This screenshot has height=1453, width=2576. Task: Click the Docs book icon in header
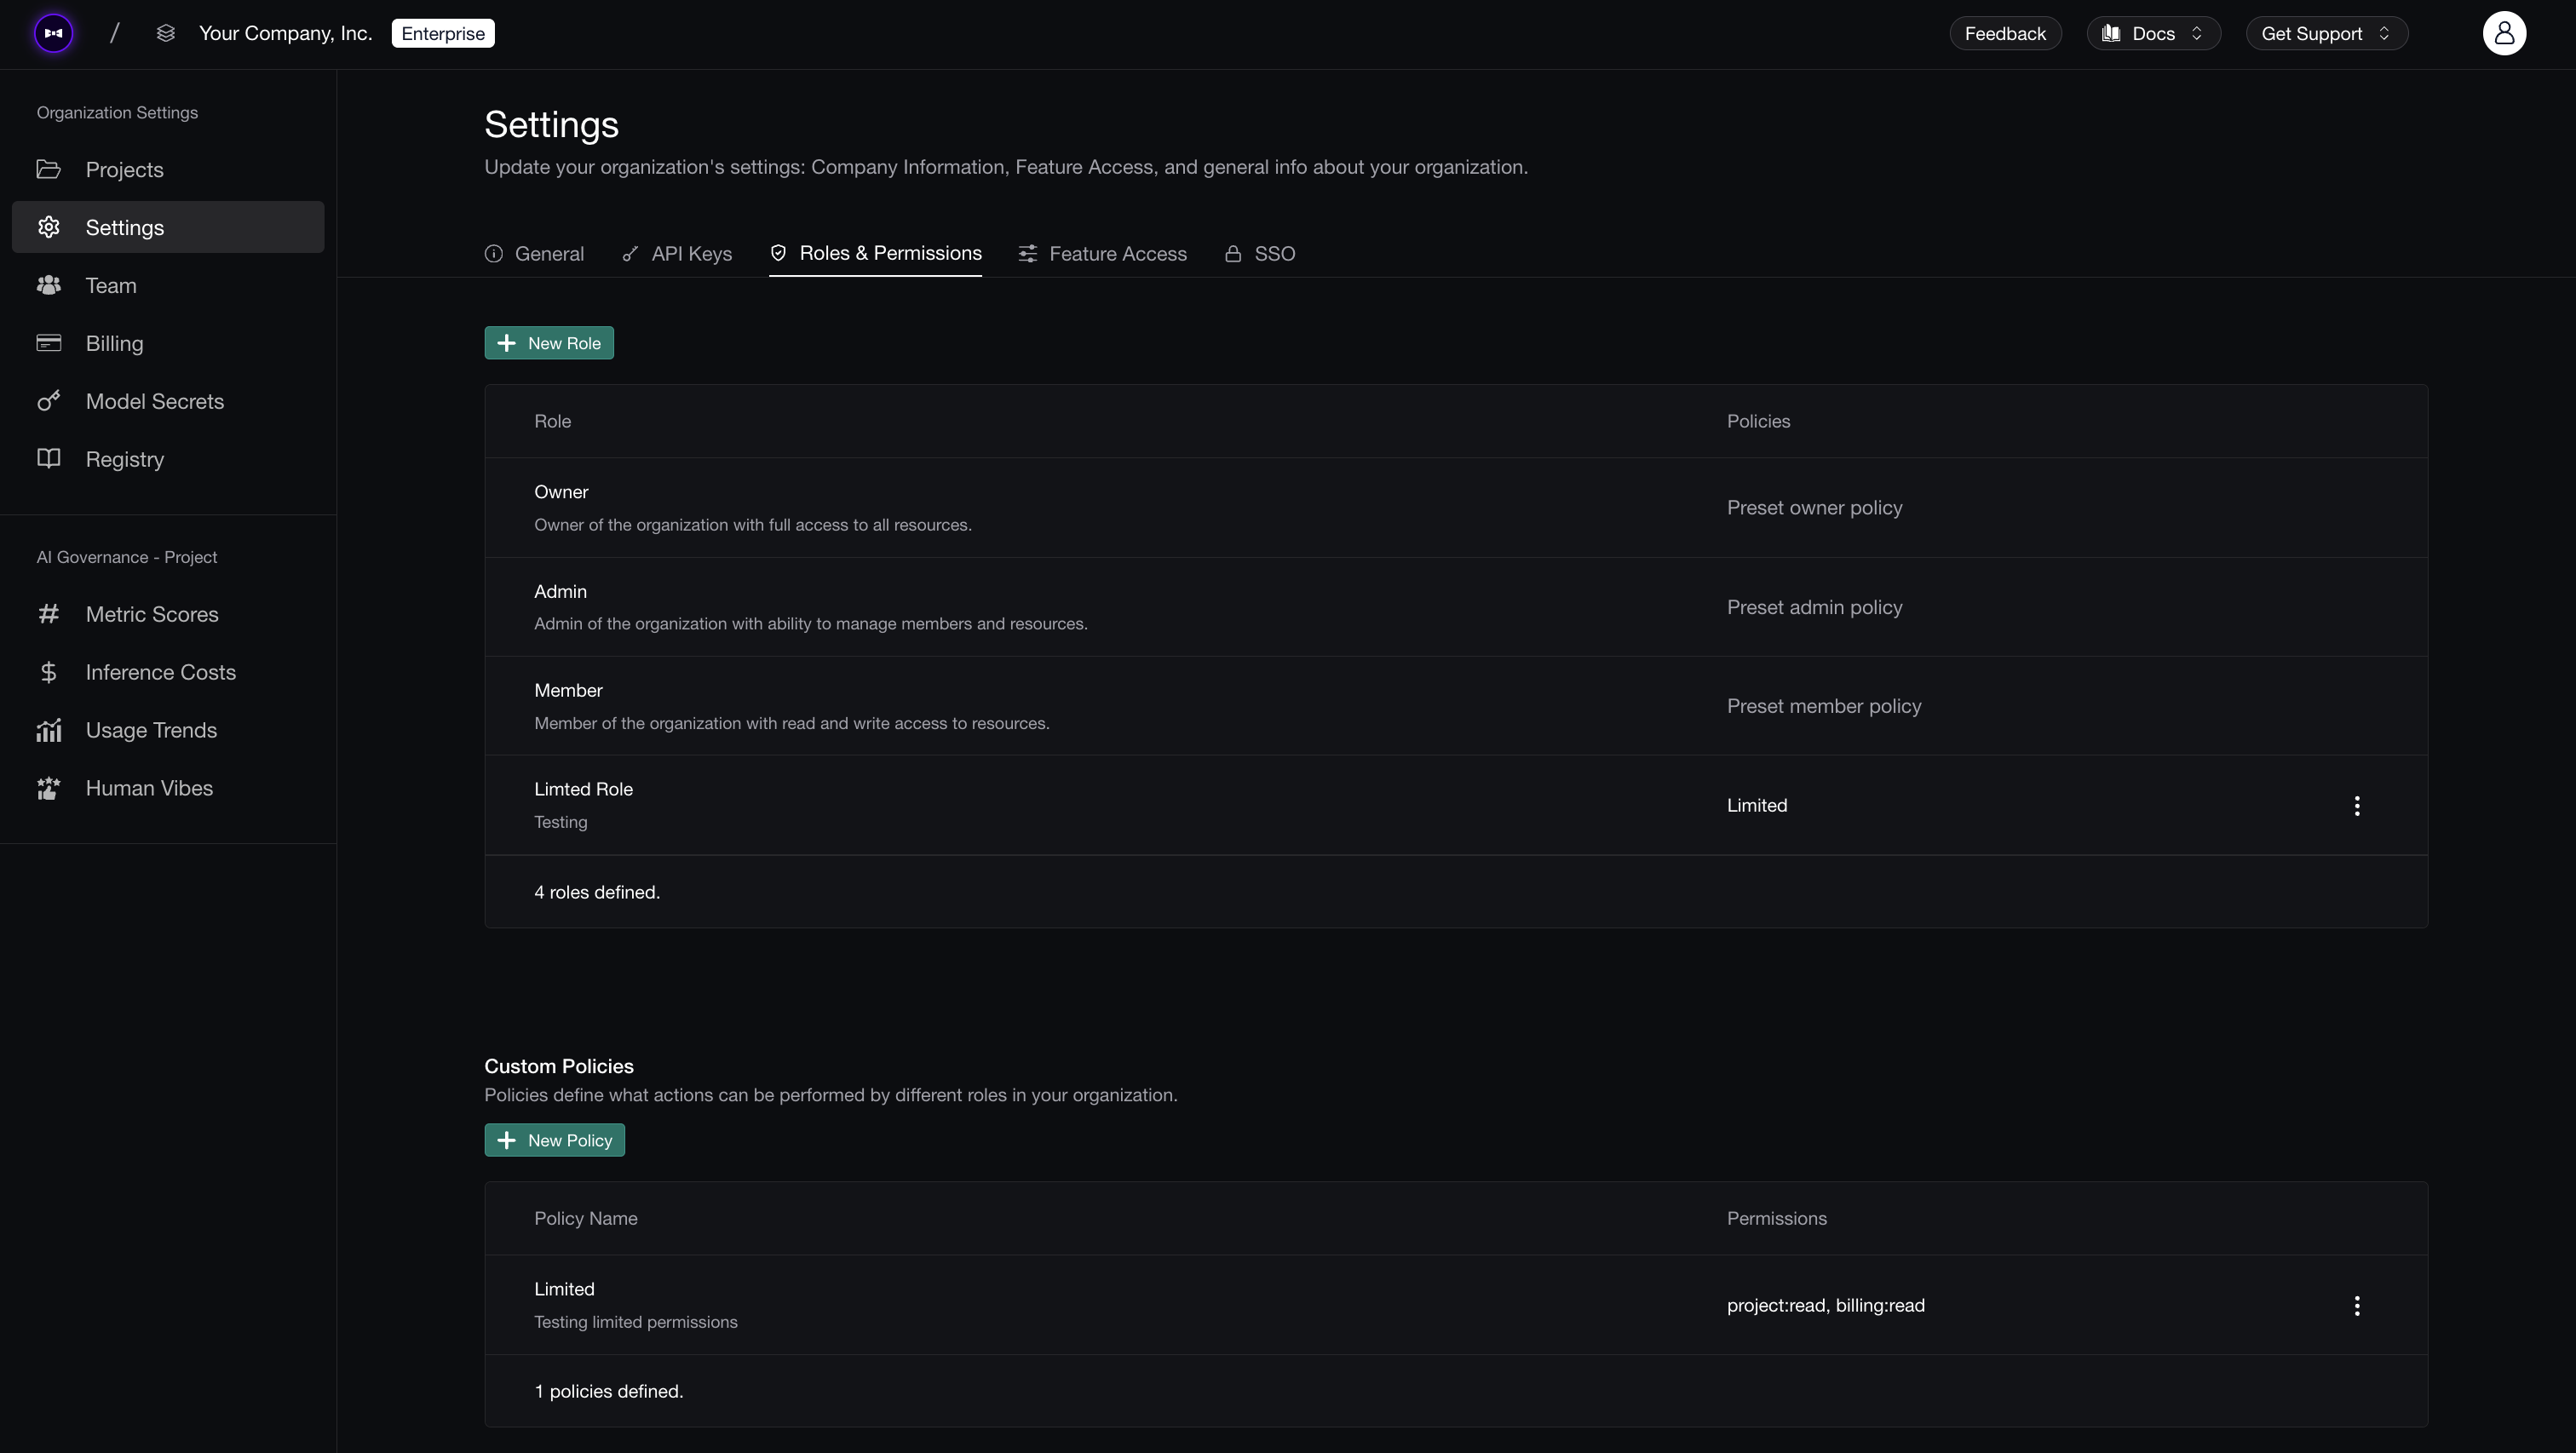point(2111,33)
